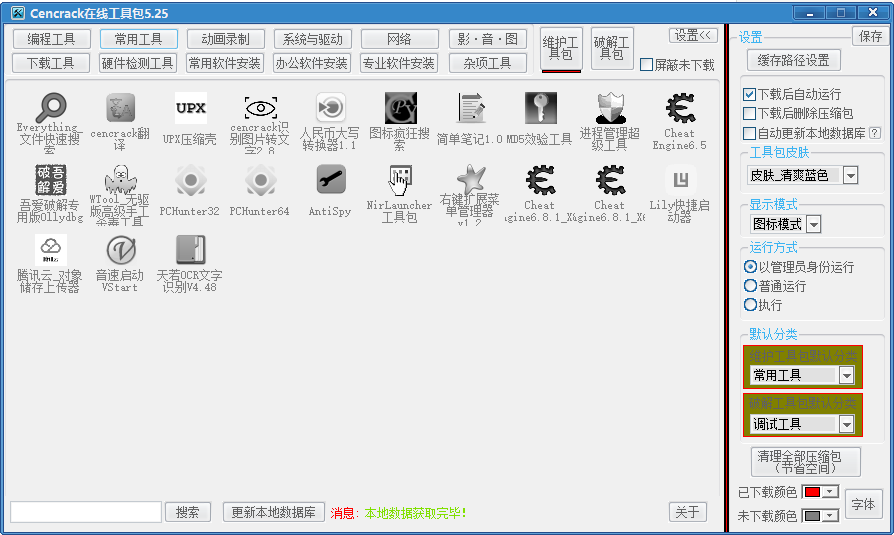Open 未下载颜色 dropdown arrow
Viewport: 894px width, 535px height.
830,516
